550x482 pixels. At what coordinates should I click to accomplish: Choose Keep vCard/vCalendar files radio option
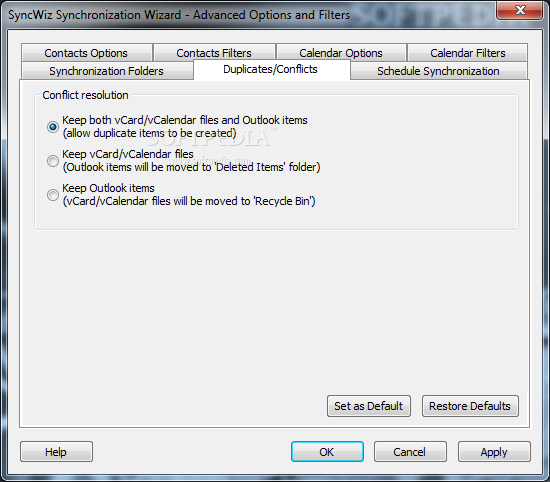click(53, 161)
